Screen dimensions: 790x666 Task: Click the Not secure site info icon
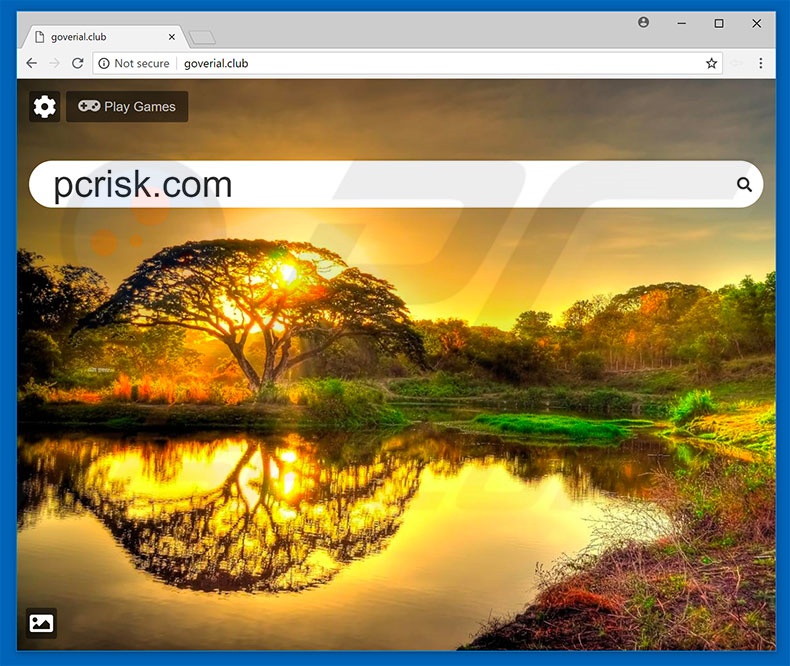pos(104,63)
